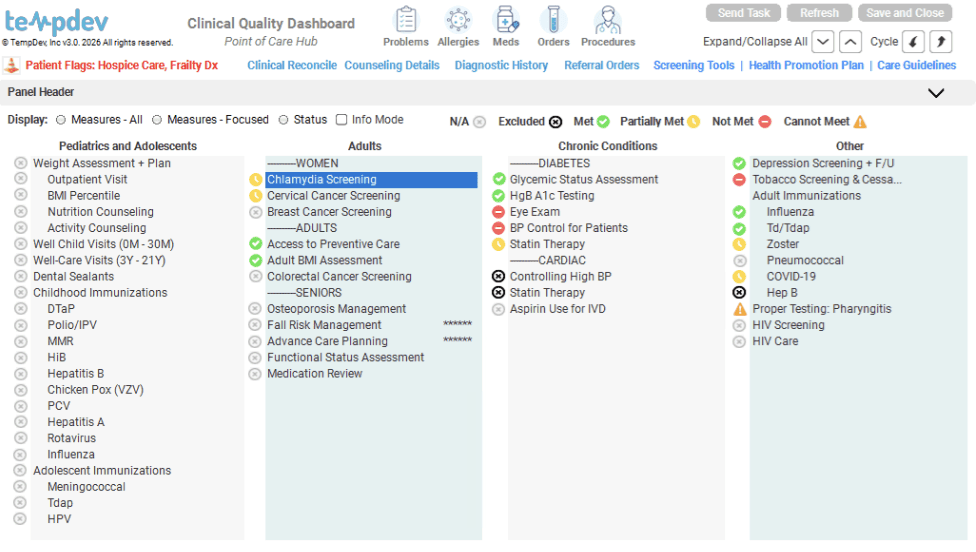Select the Breast Cancer Screening measure

click(x=329, y=212)
